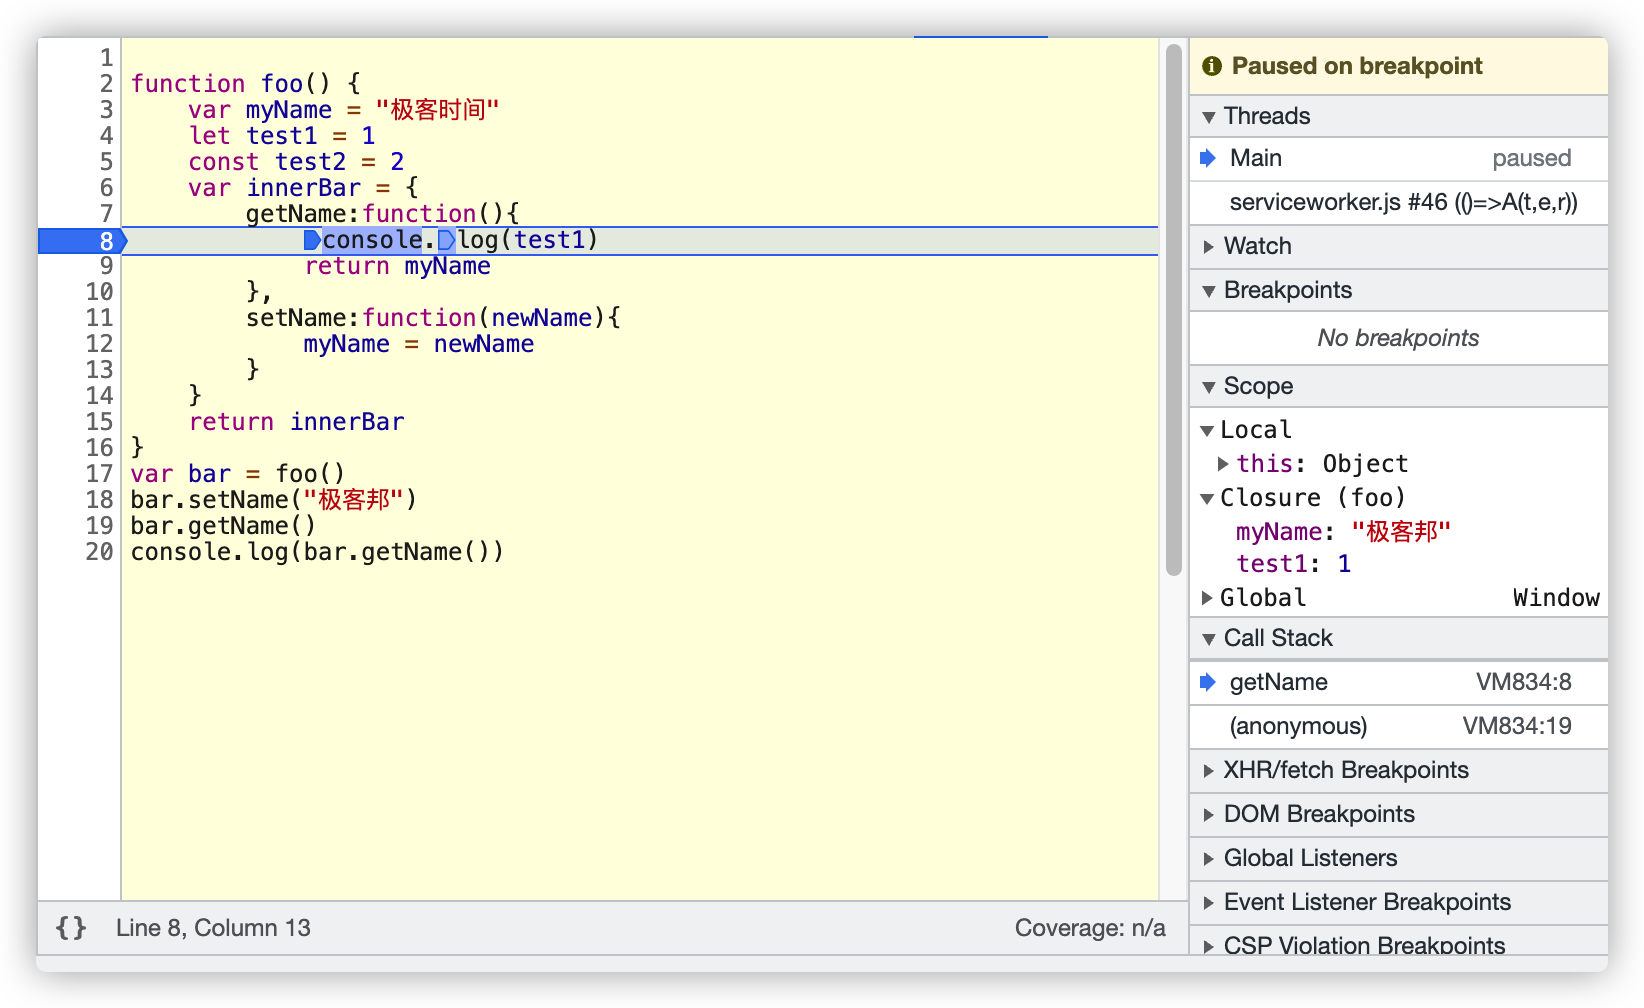This screenshot has width=1644, height=1008.
Task: Click the myName closure variable value
Action: coord(1400,532)
